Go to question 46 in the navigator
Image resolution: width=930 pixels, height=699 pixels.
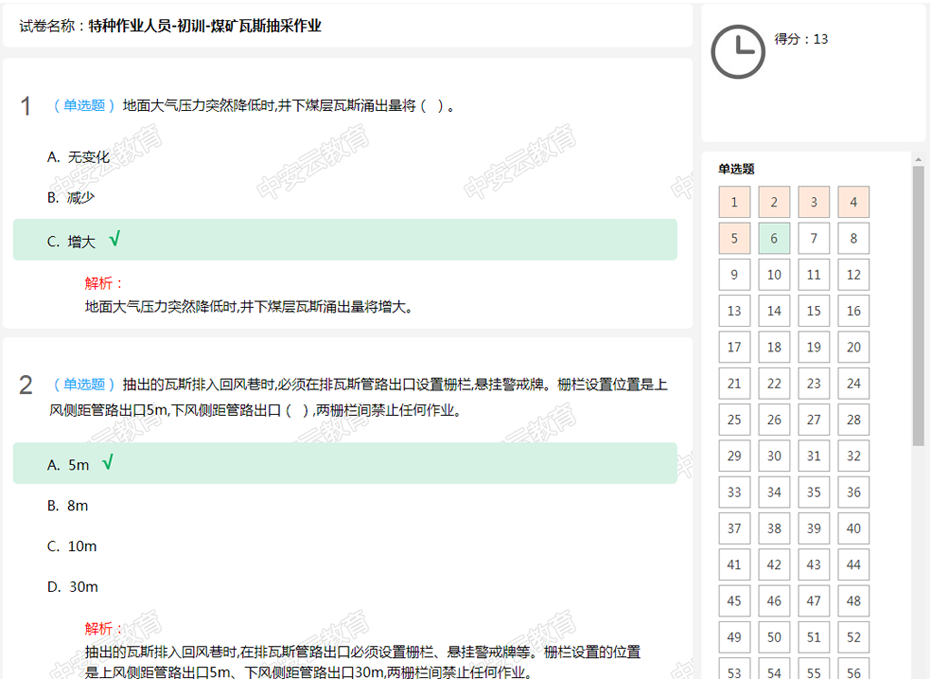(x=774, y=601)
